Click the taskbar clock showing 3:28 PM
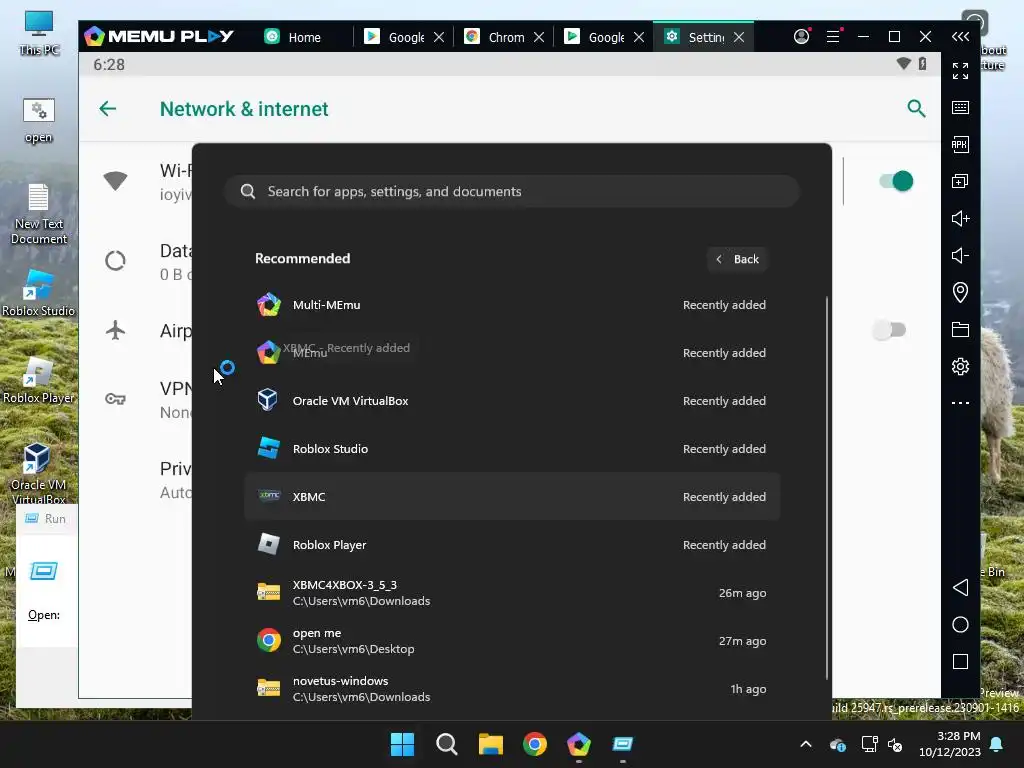Screen dimensions: 1024x768 (950, 744)
